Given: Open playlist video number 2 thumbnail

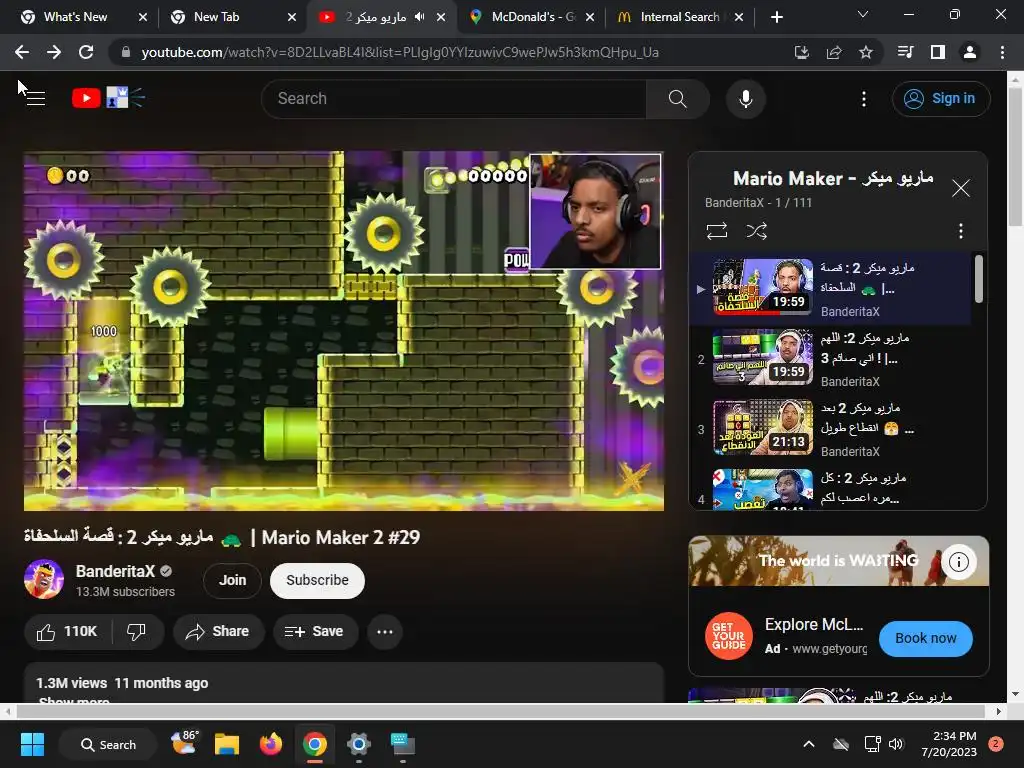Looking at the screenshot, I should point(763,357).
